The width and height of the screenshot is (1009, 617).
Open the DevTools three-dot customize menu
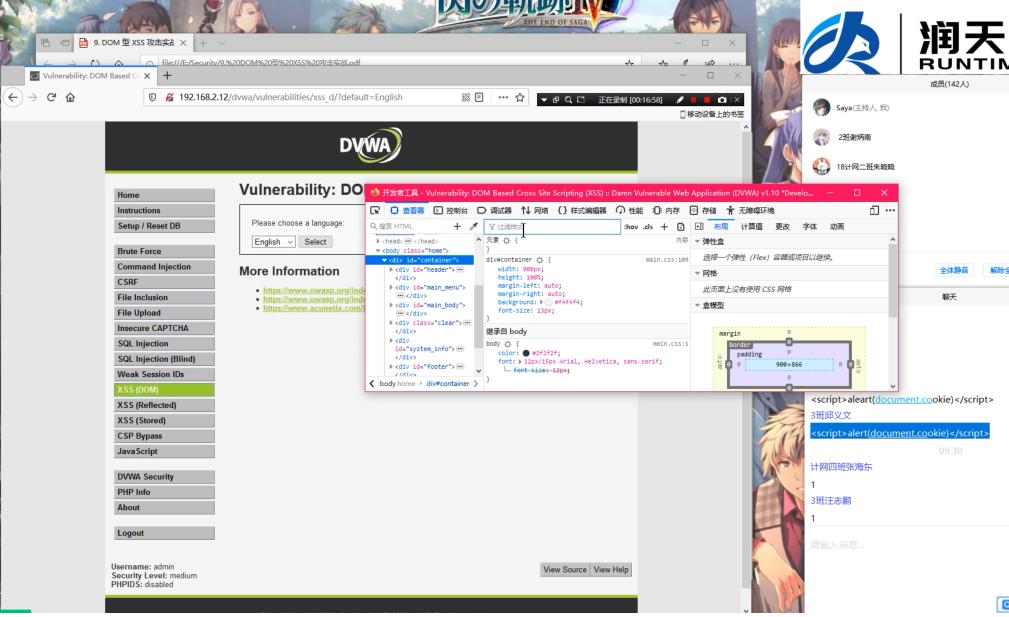point(890,210)
